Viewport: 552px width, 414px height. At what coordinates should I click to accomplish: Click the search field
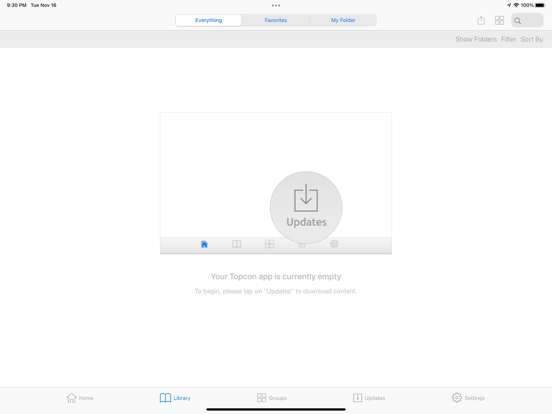click(x=527, y=20)
